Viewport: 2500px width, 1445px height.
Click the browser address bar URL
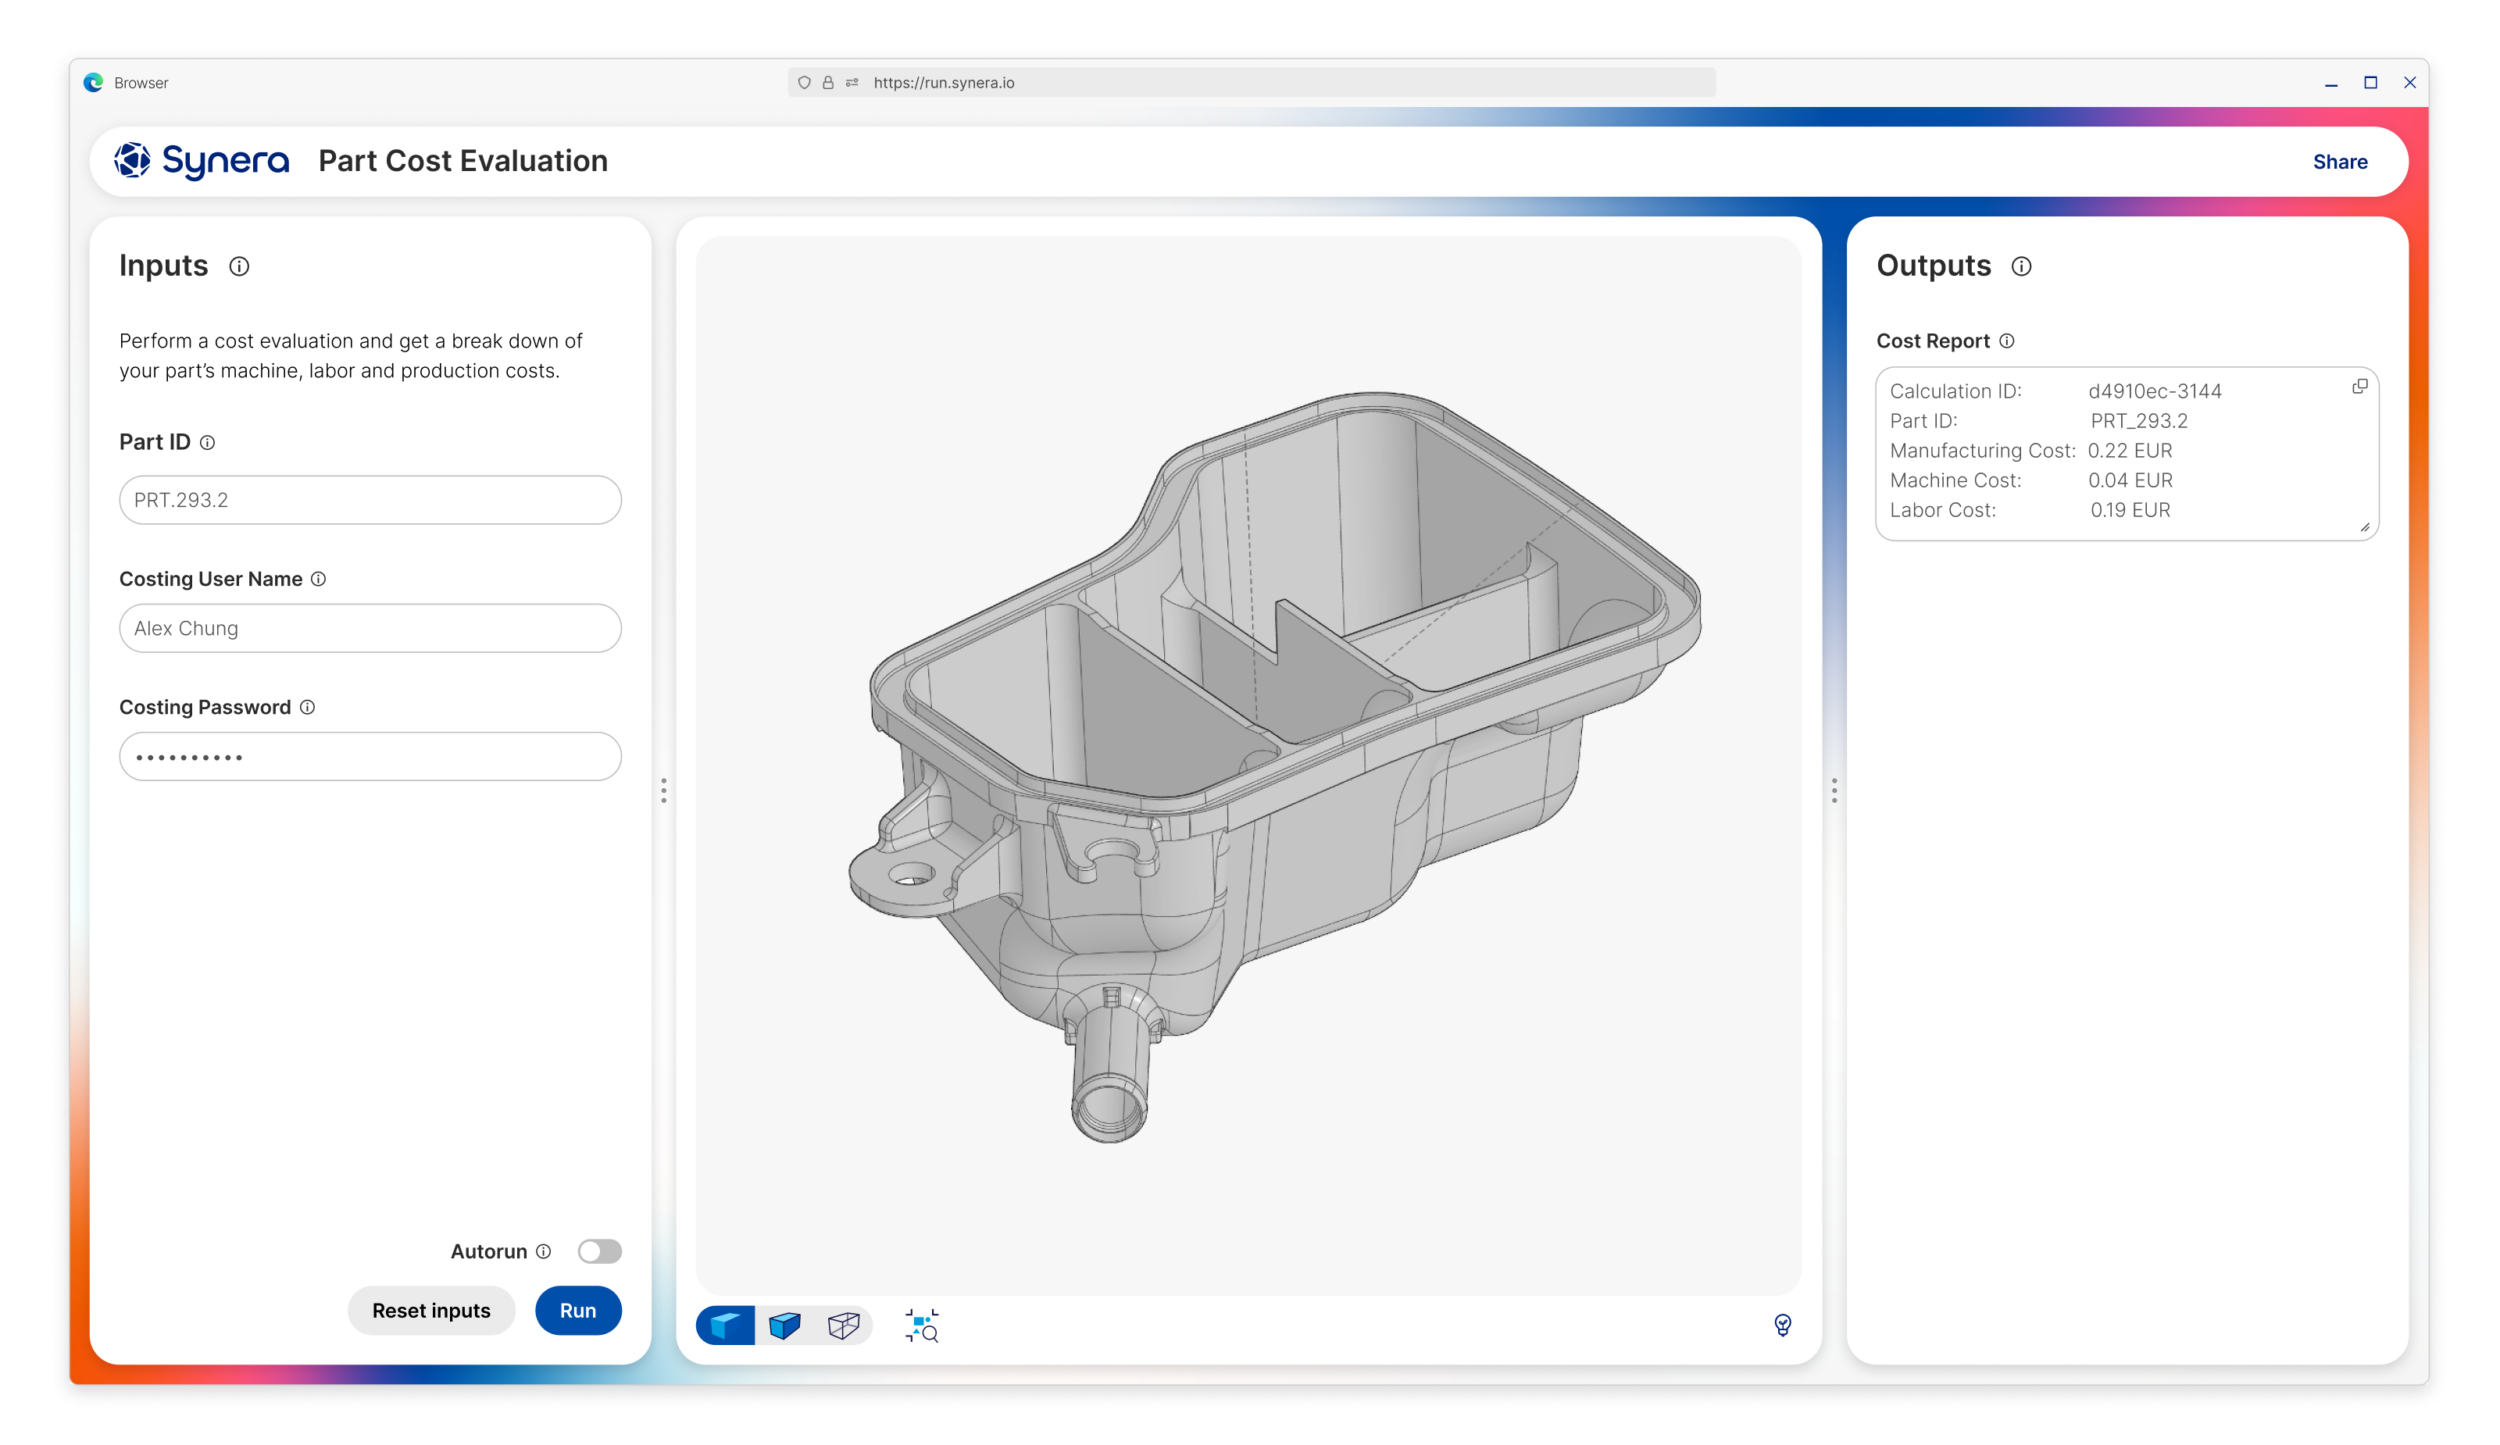point(943,83)
